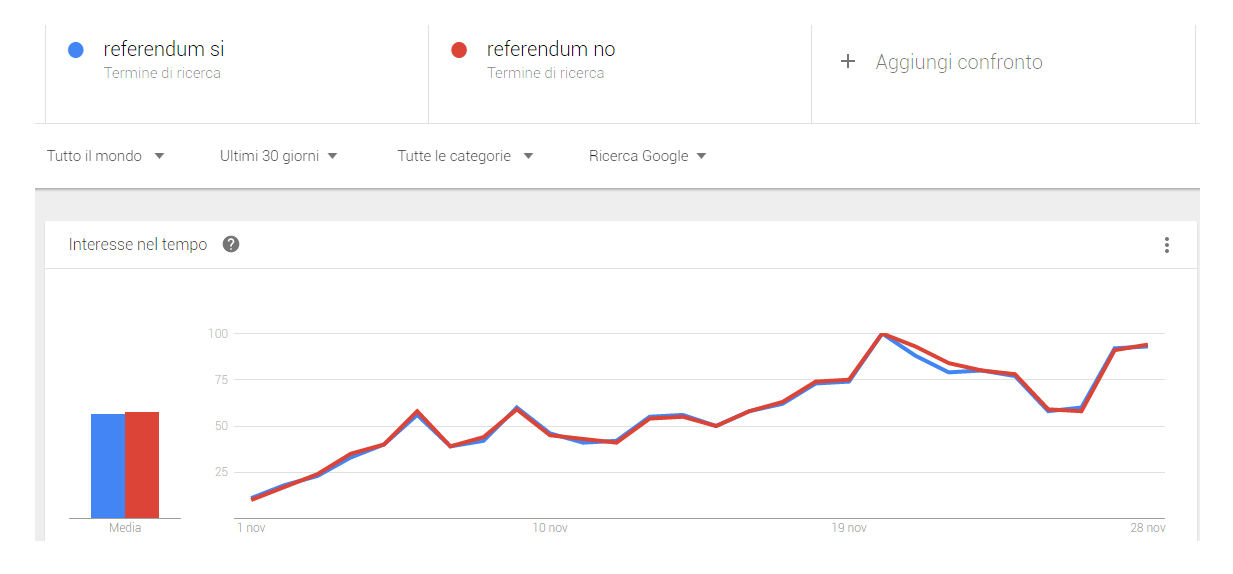The width and height of the screenshot is (1233, 574).
Task: Click the Aggiungi confronto text
Action: (959, 62)
